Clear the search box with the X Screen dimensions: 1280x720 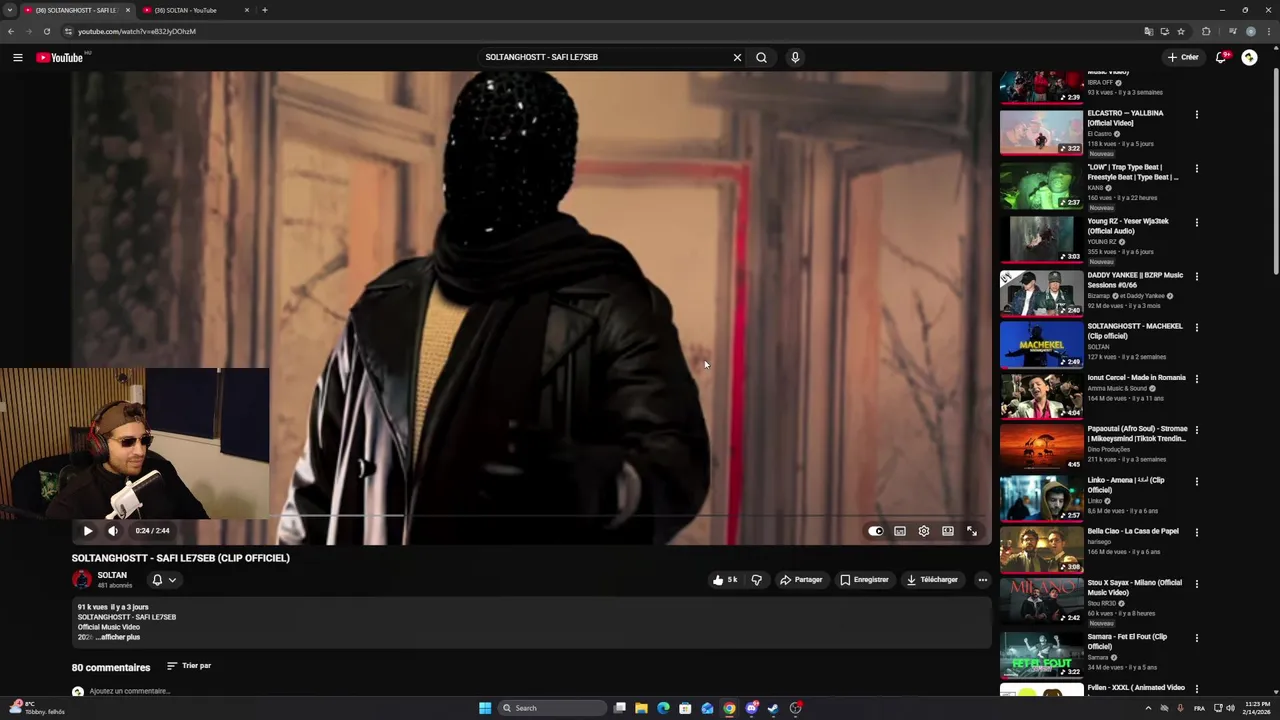click(x=737, y=57)
